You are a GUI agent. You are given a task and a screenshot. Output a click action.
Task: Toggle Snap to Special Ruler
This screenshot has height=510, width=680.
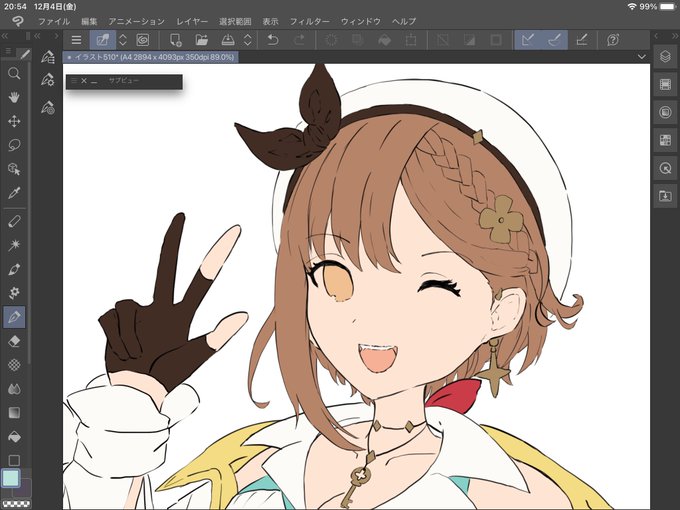555,40
